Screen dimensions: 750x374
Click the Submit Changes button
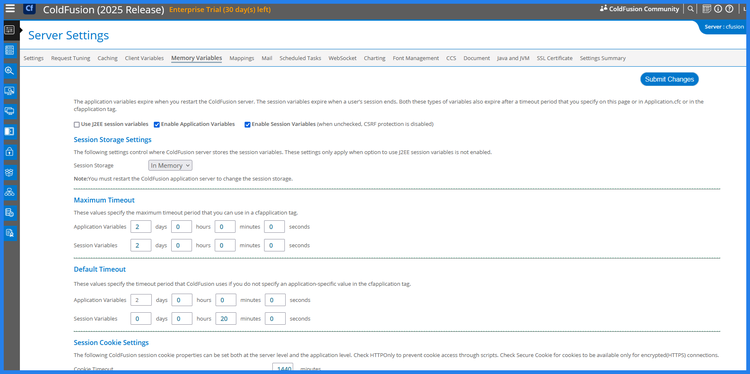click(x=669, y=79)
